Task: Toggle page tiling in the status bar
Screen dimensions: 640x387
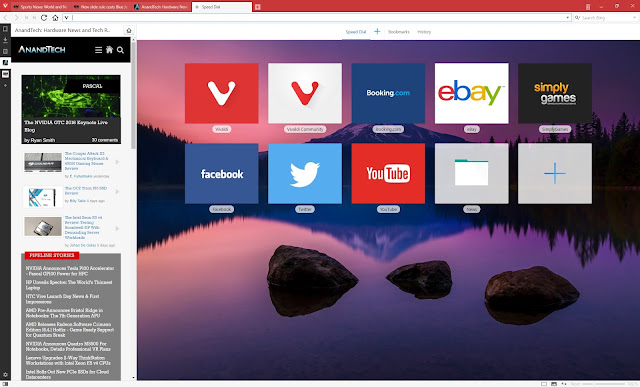Action: pos(544,384)
